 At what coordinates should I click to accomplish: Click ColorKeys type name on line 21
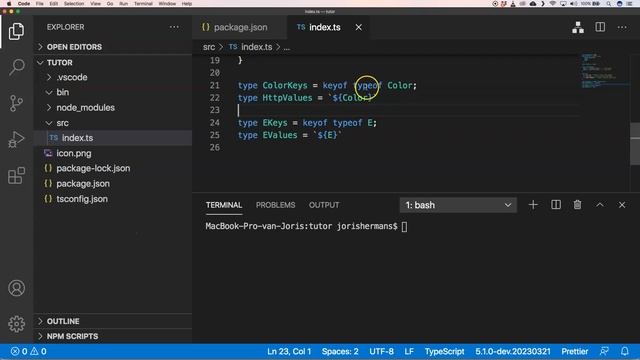[x=285, y=85]
